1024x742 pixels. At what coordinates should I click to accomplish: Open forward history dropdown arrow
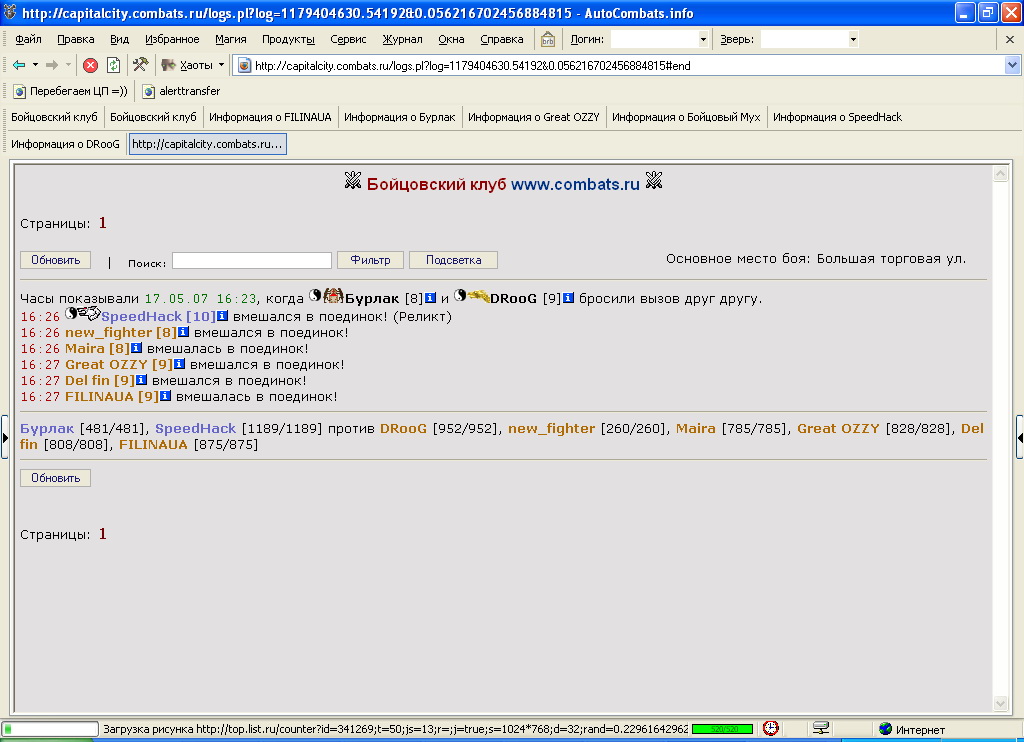pyautogui.click(x=68, y=65)
